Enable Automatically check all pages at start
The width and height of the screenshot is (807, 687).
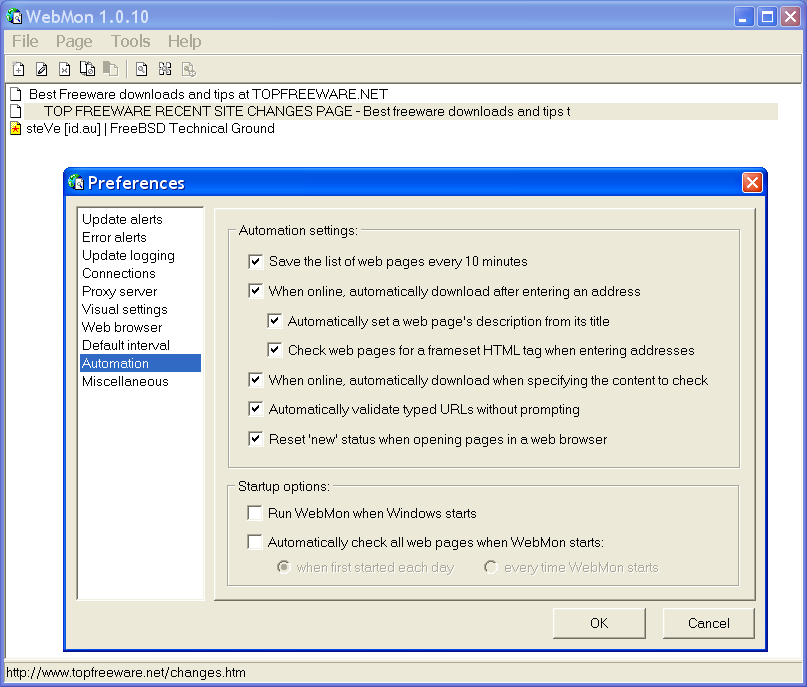(x=255, y=542)
